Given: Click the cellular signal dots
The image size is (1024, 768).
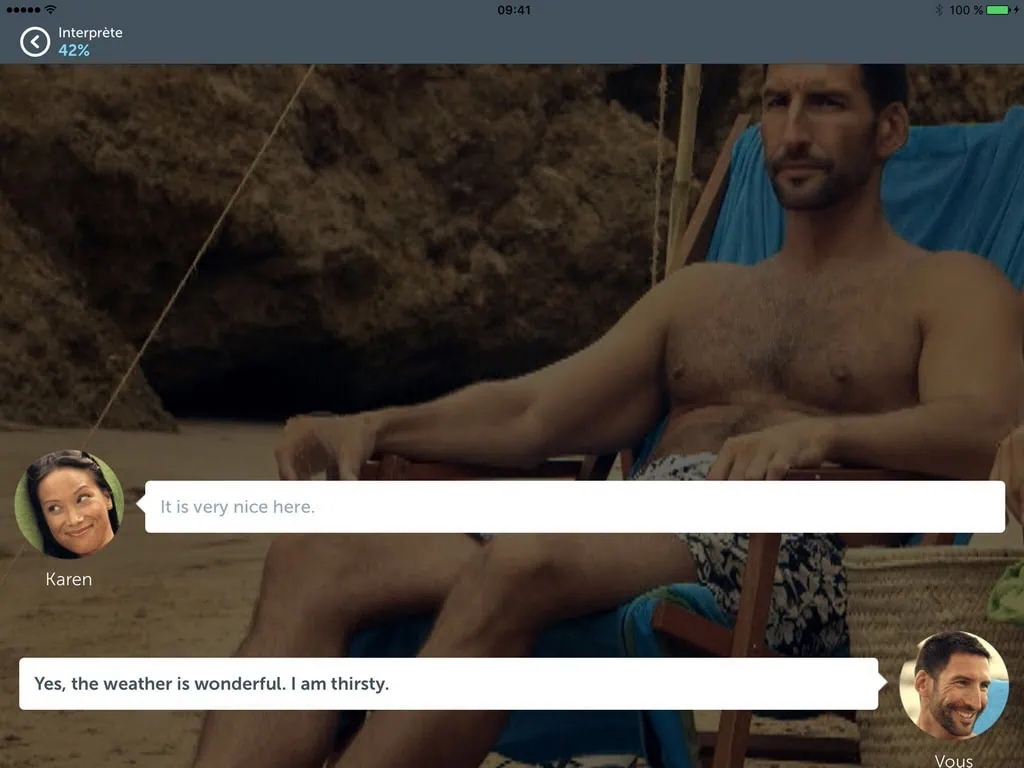Looking at the screenshot, I should (22, 10).
